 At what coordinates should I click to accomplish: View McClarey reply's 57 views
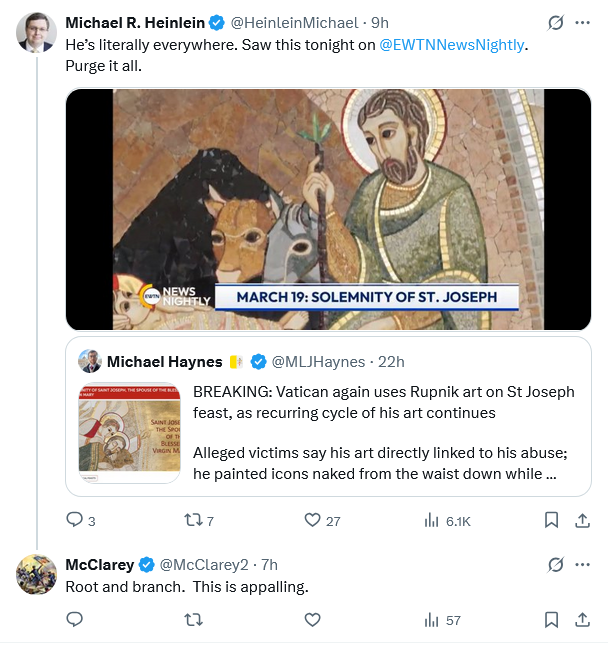[x=442, y=620]
